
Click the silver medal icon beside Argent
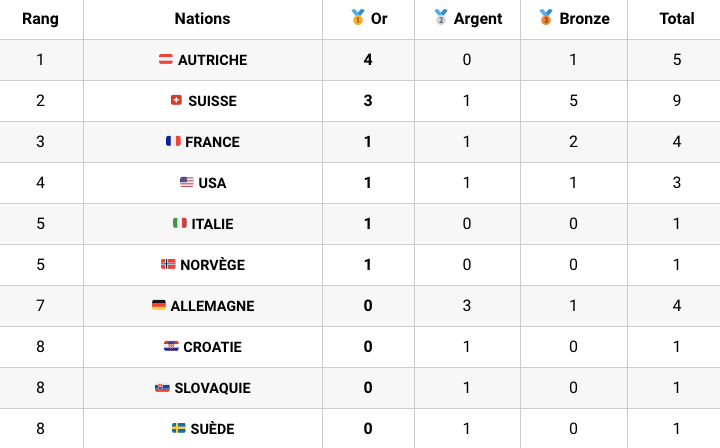point(441,17)
